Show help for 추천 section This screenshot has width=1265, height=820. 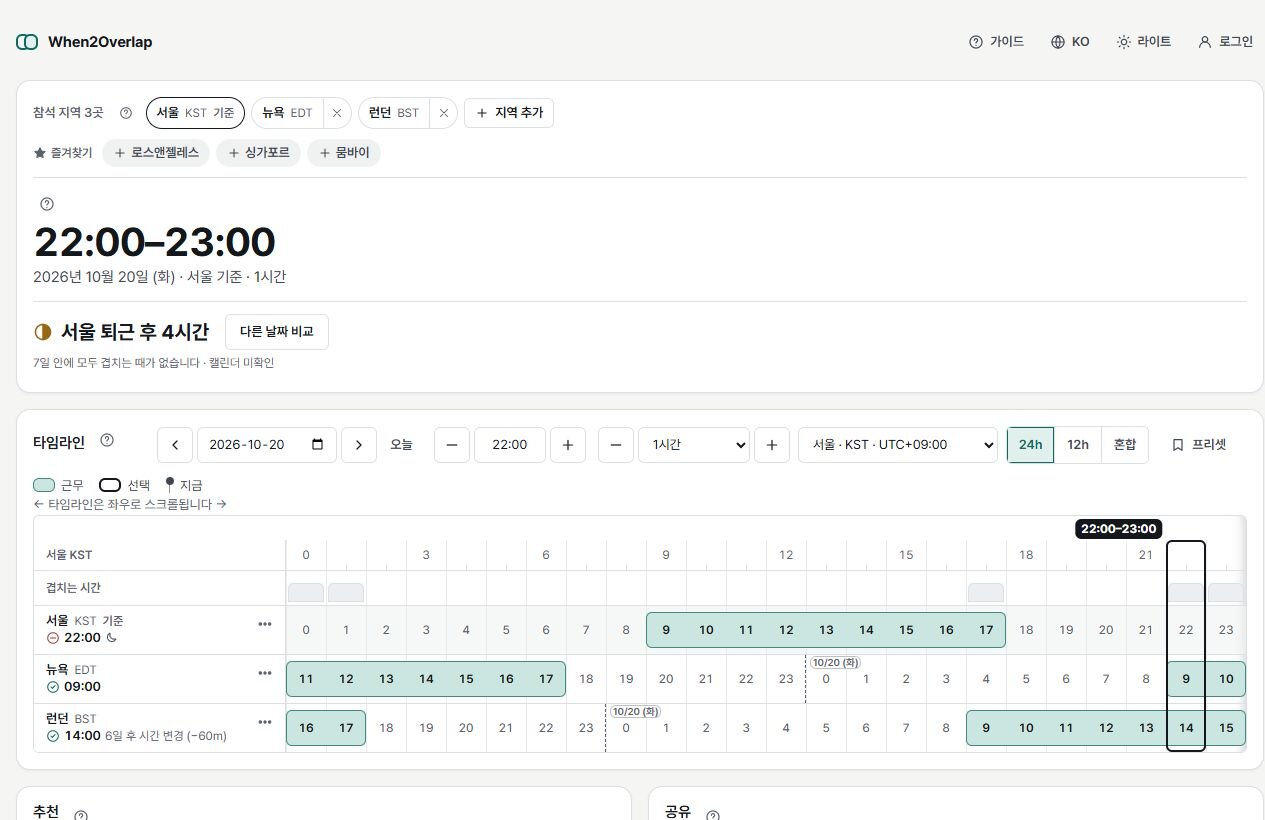[x=81, y=815]
